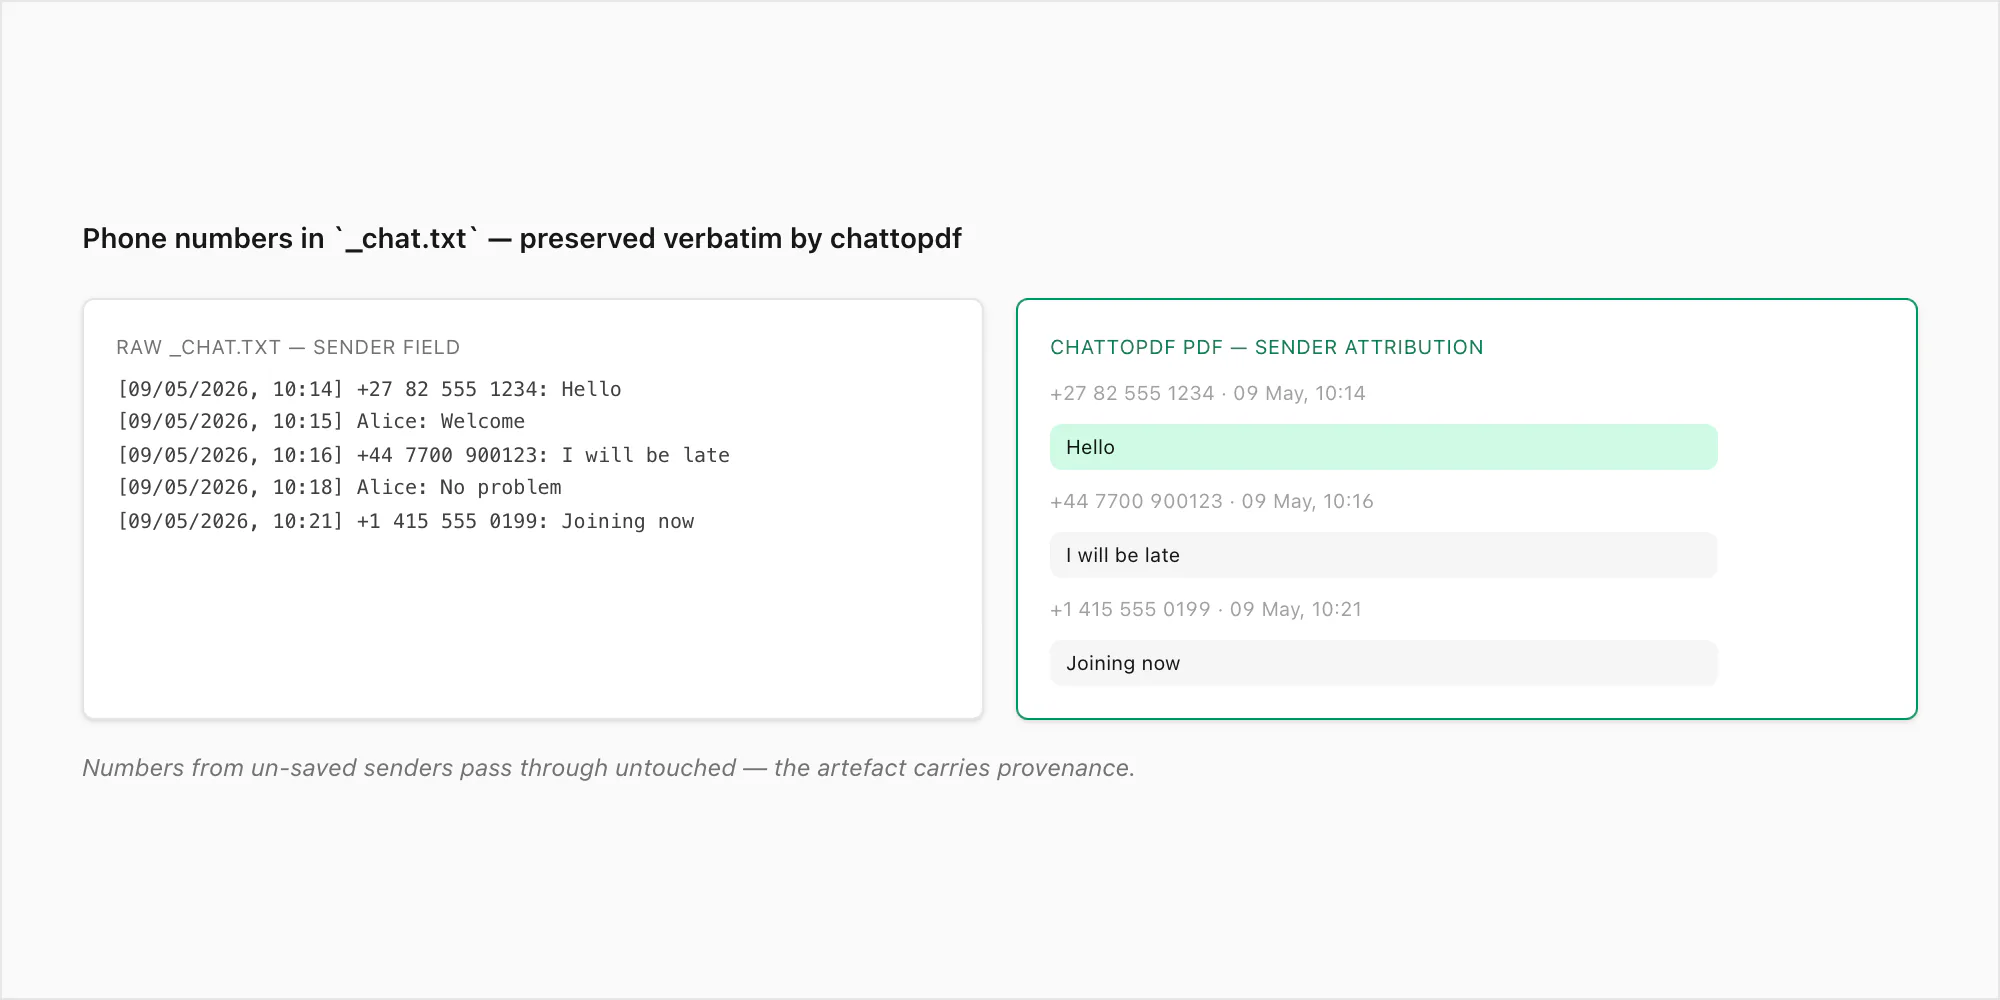This screenshot has height=1000, width=2000.
Task: Click the RAW _CHAT.TXT — SENDER FIELD heading
Action: point(288,347)
